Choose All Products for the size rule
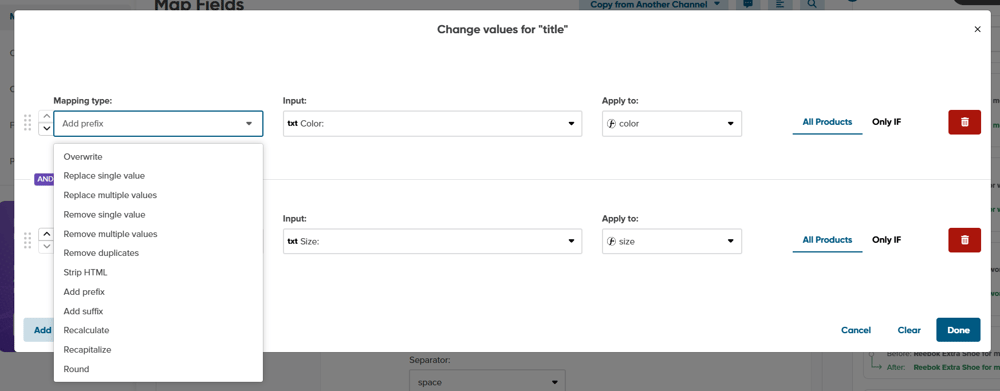Screen dimensions: 1000x391 [x=827, y=240]
